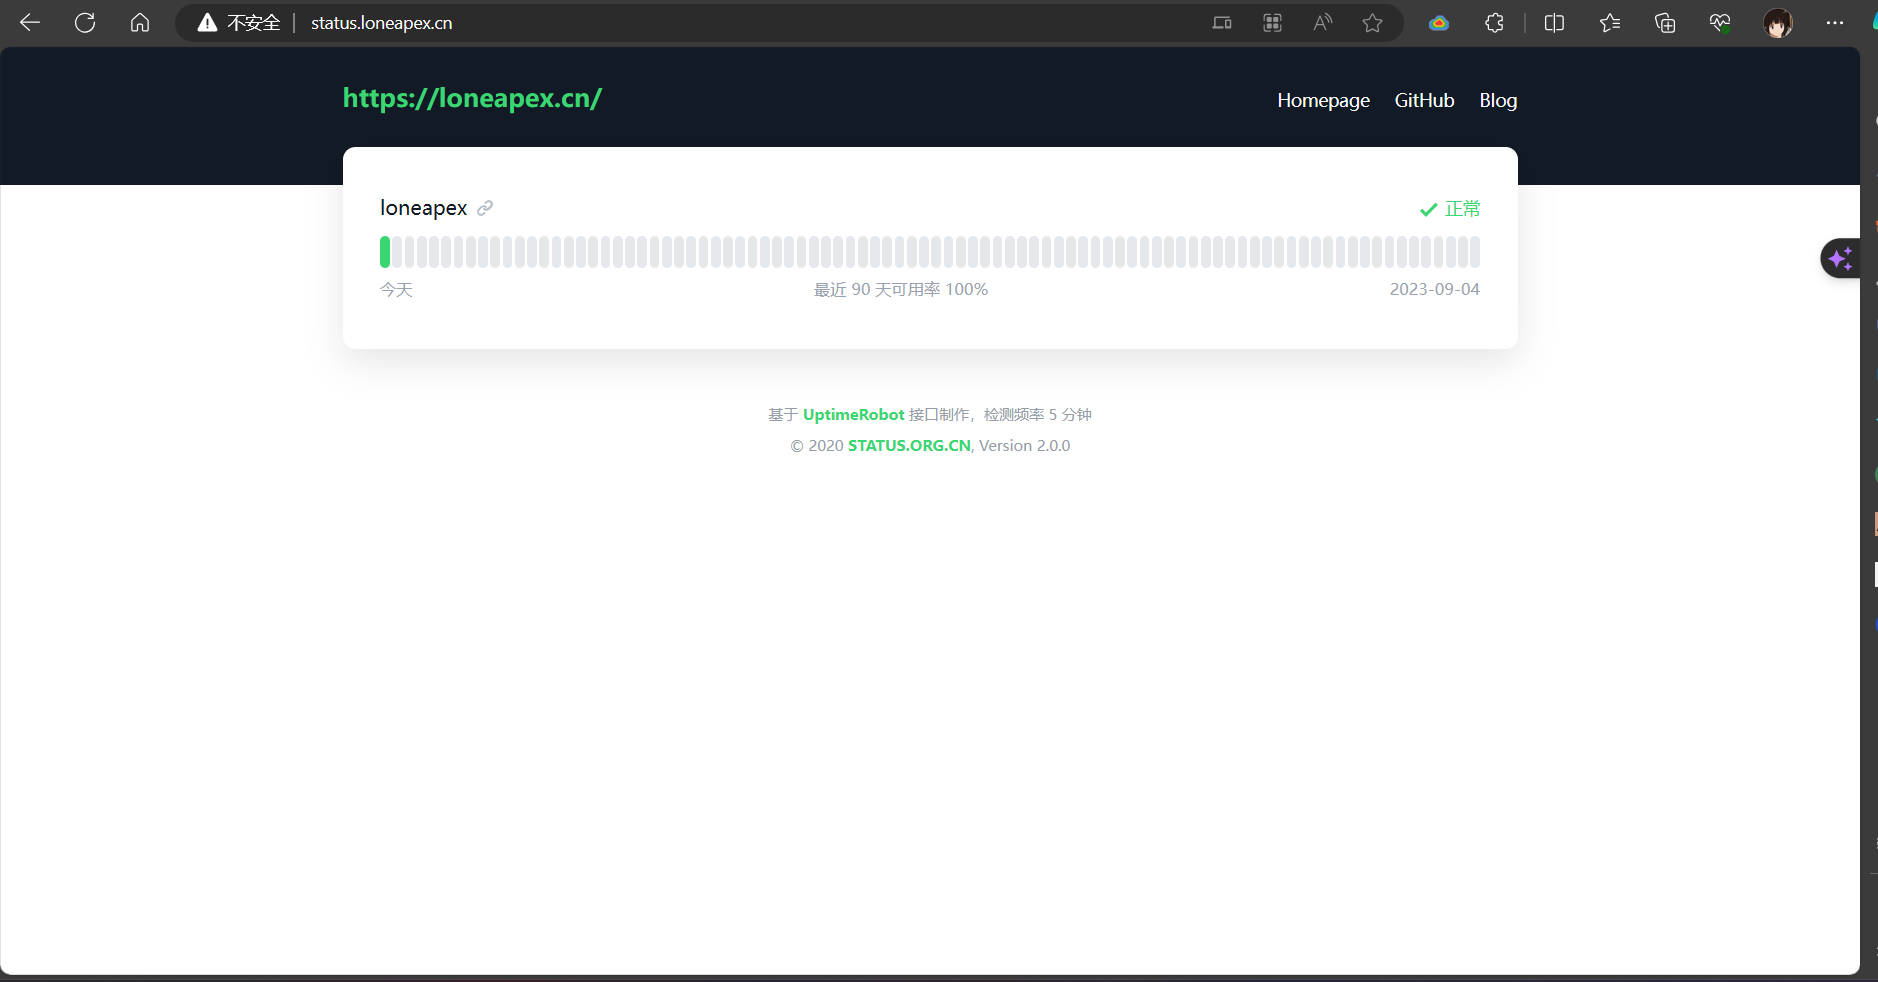Open the Favorites list icon
Screen dimensions: 1878x982
[1609, 23]
